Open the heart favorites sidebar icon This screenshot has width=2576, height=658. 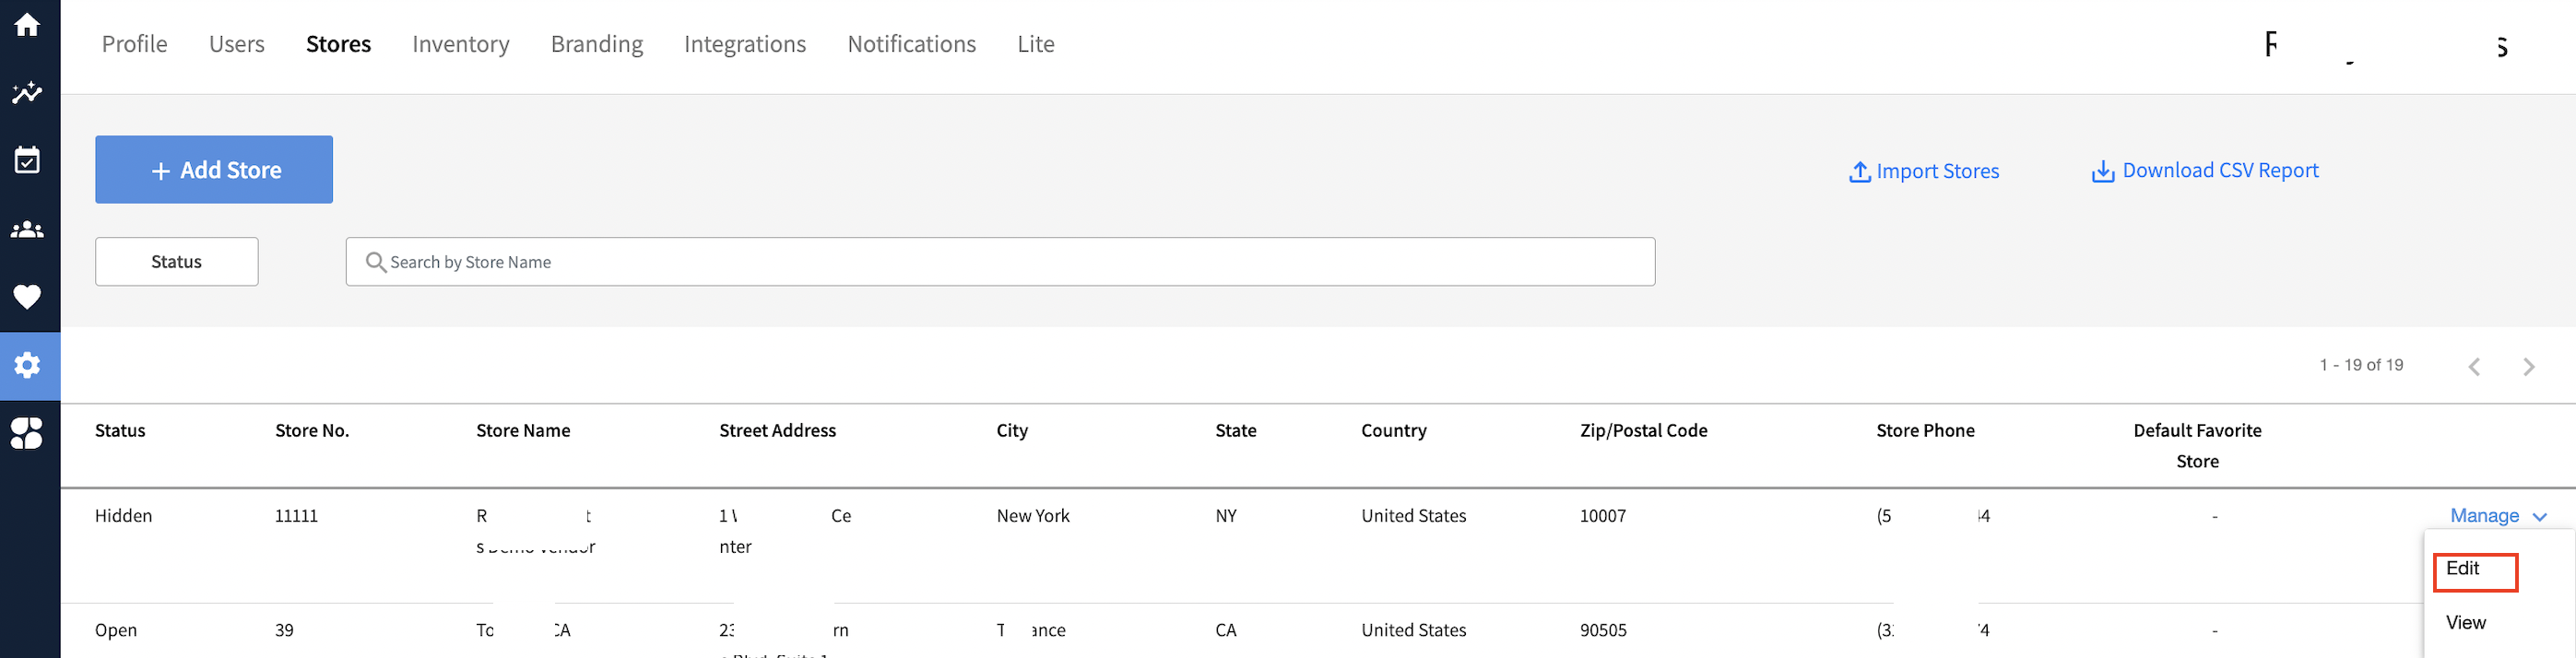tap(27, 297)
